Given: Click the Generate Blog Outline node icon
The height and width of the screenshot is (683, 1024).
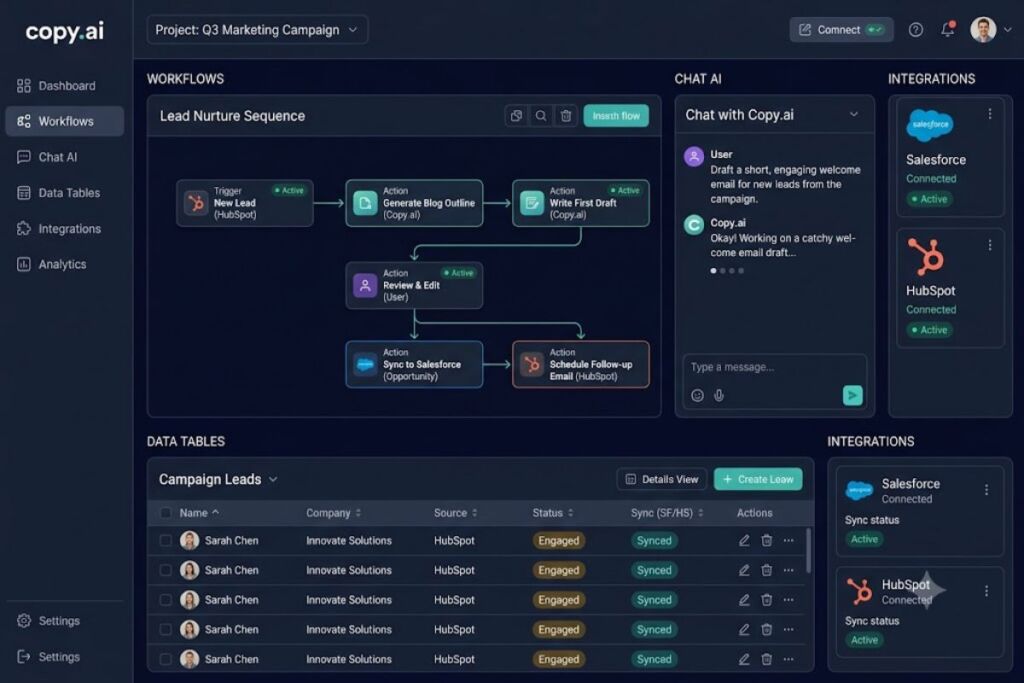Looking at the screenshot, I should tap(365, 203).
